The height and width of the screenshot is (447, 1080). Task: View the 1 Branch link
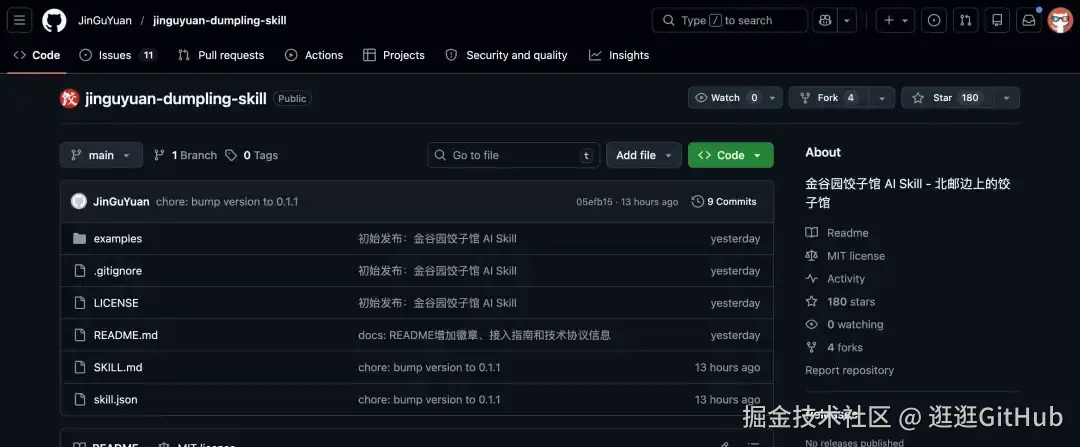[x=185, y=155]
